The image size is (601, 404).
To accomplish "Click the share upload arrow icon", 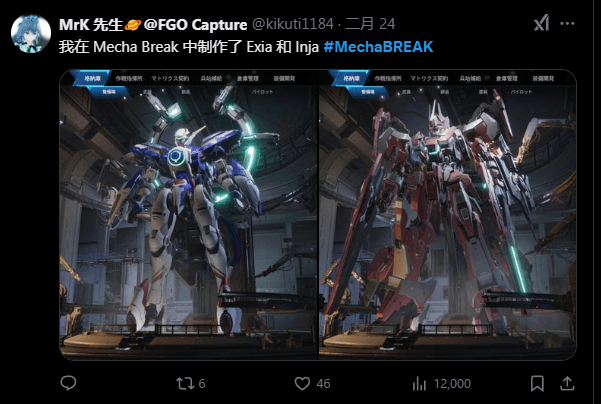I will click(567, 383).
